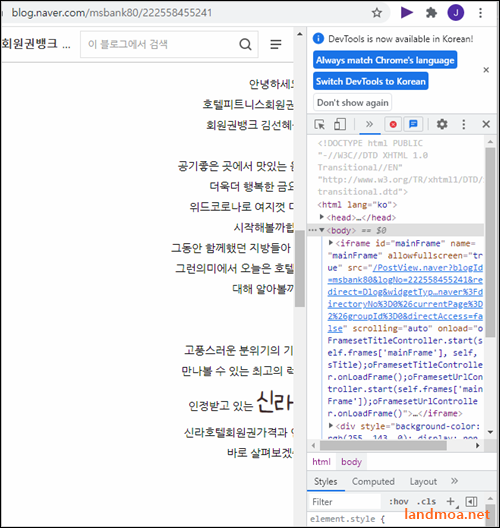Click the blog search magnifier icon
The image size is (500, 528).
point(245,44)
